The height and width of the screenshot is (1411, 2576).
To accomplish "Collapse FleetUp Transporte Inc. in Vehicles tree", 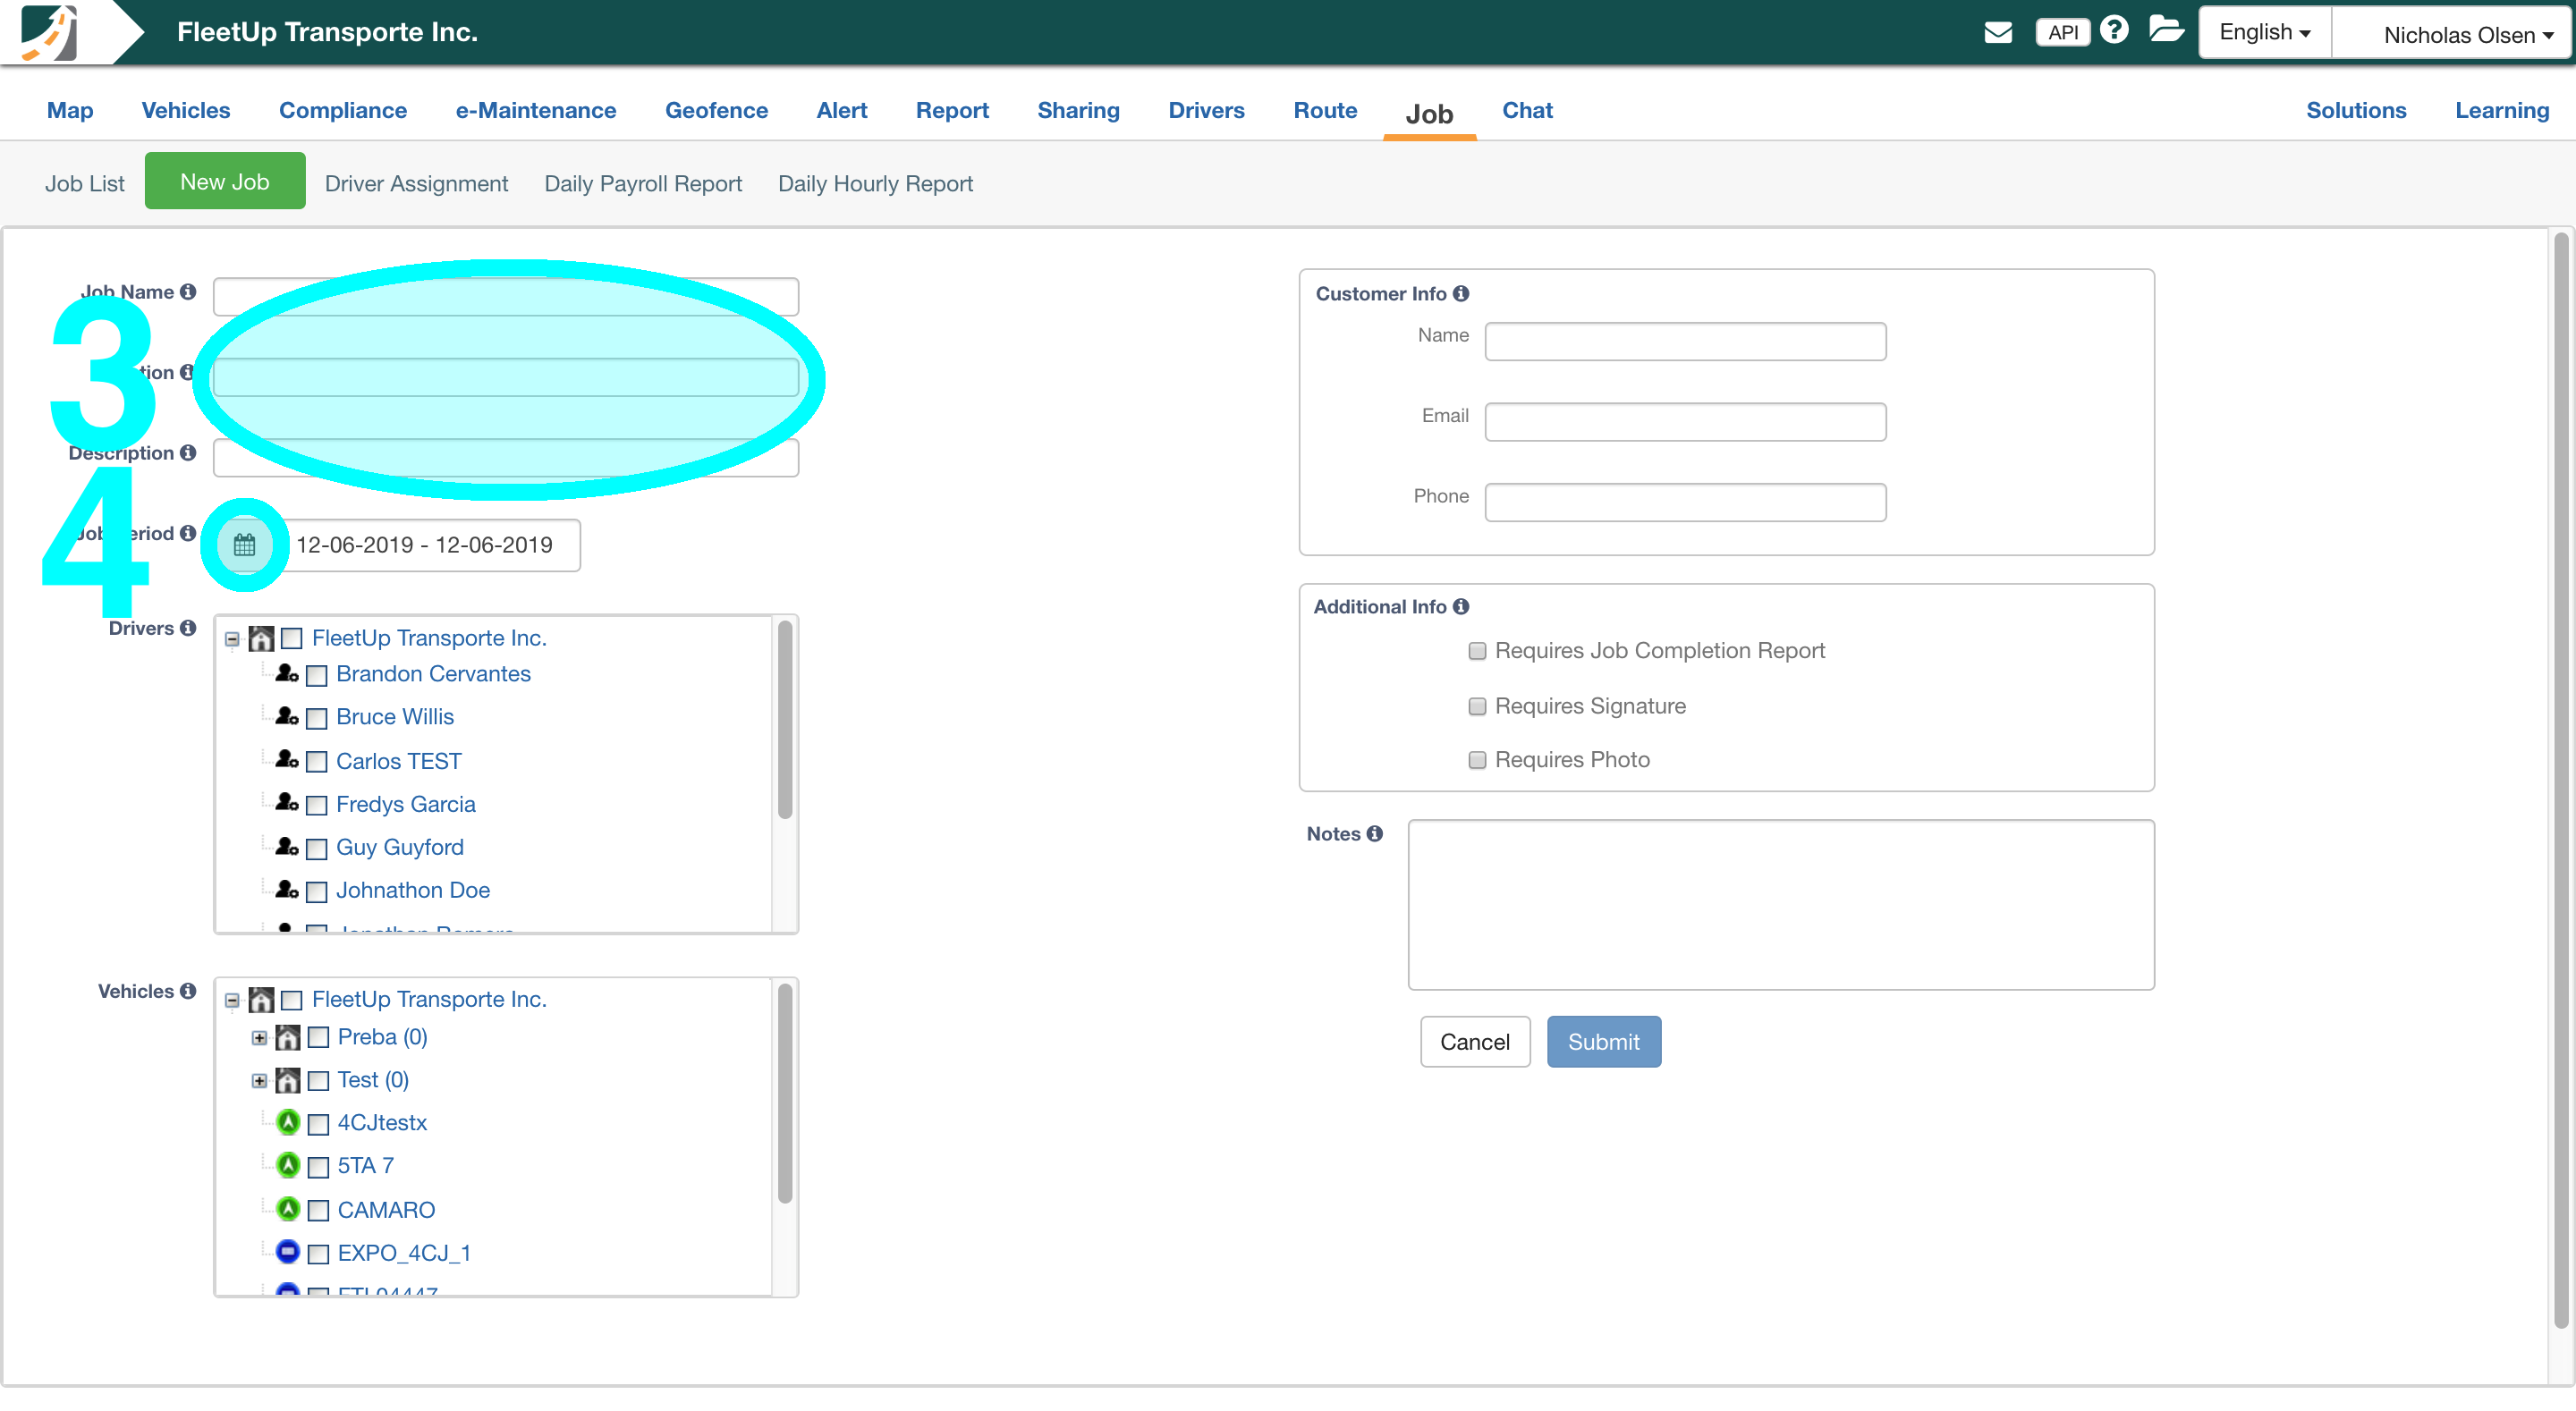I will (232, 999).
